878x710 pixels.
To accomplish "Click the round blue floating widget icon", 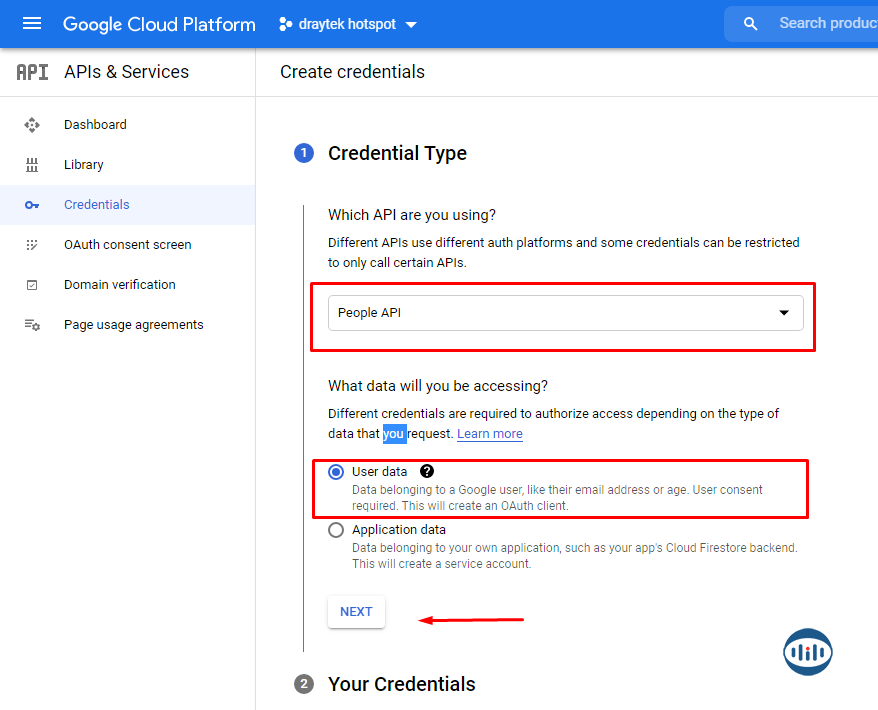I will coord(808,652).
